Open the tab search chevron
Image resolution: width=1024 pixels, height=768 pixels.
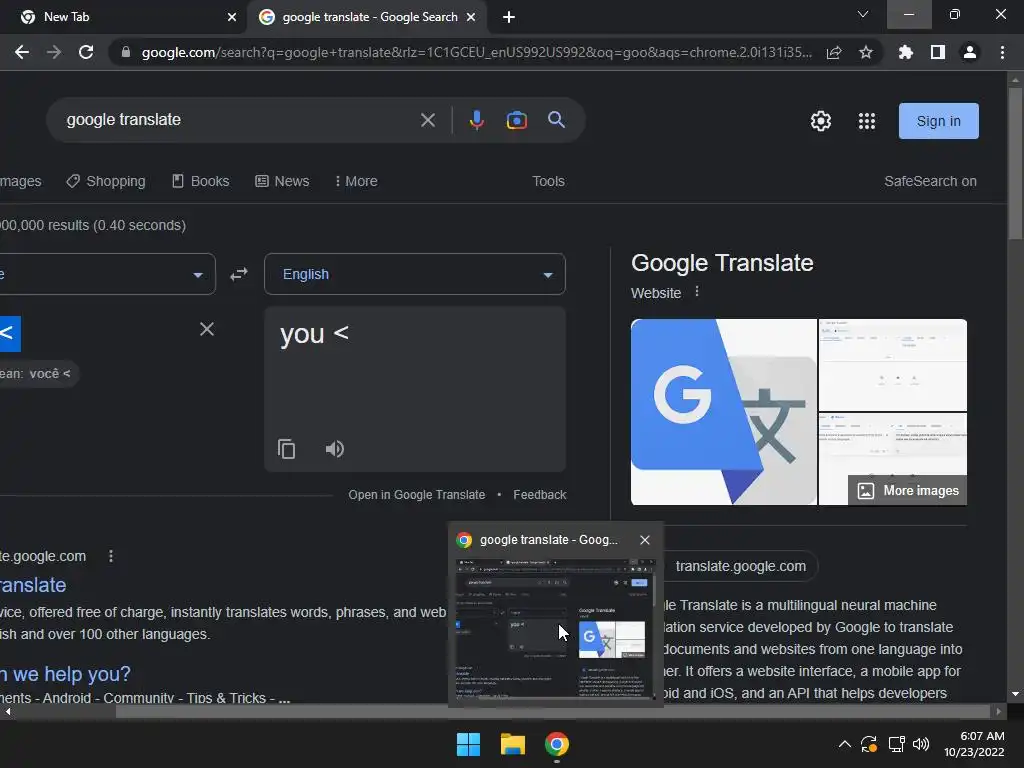[863, 14]
